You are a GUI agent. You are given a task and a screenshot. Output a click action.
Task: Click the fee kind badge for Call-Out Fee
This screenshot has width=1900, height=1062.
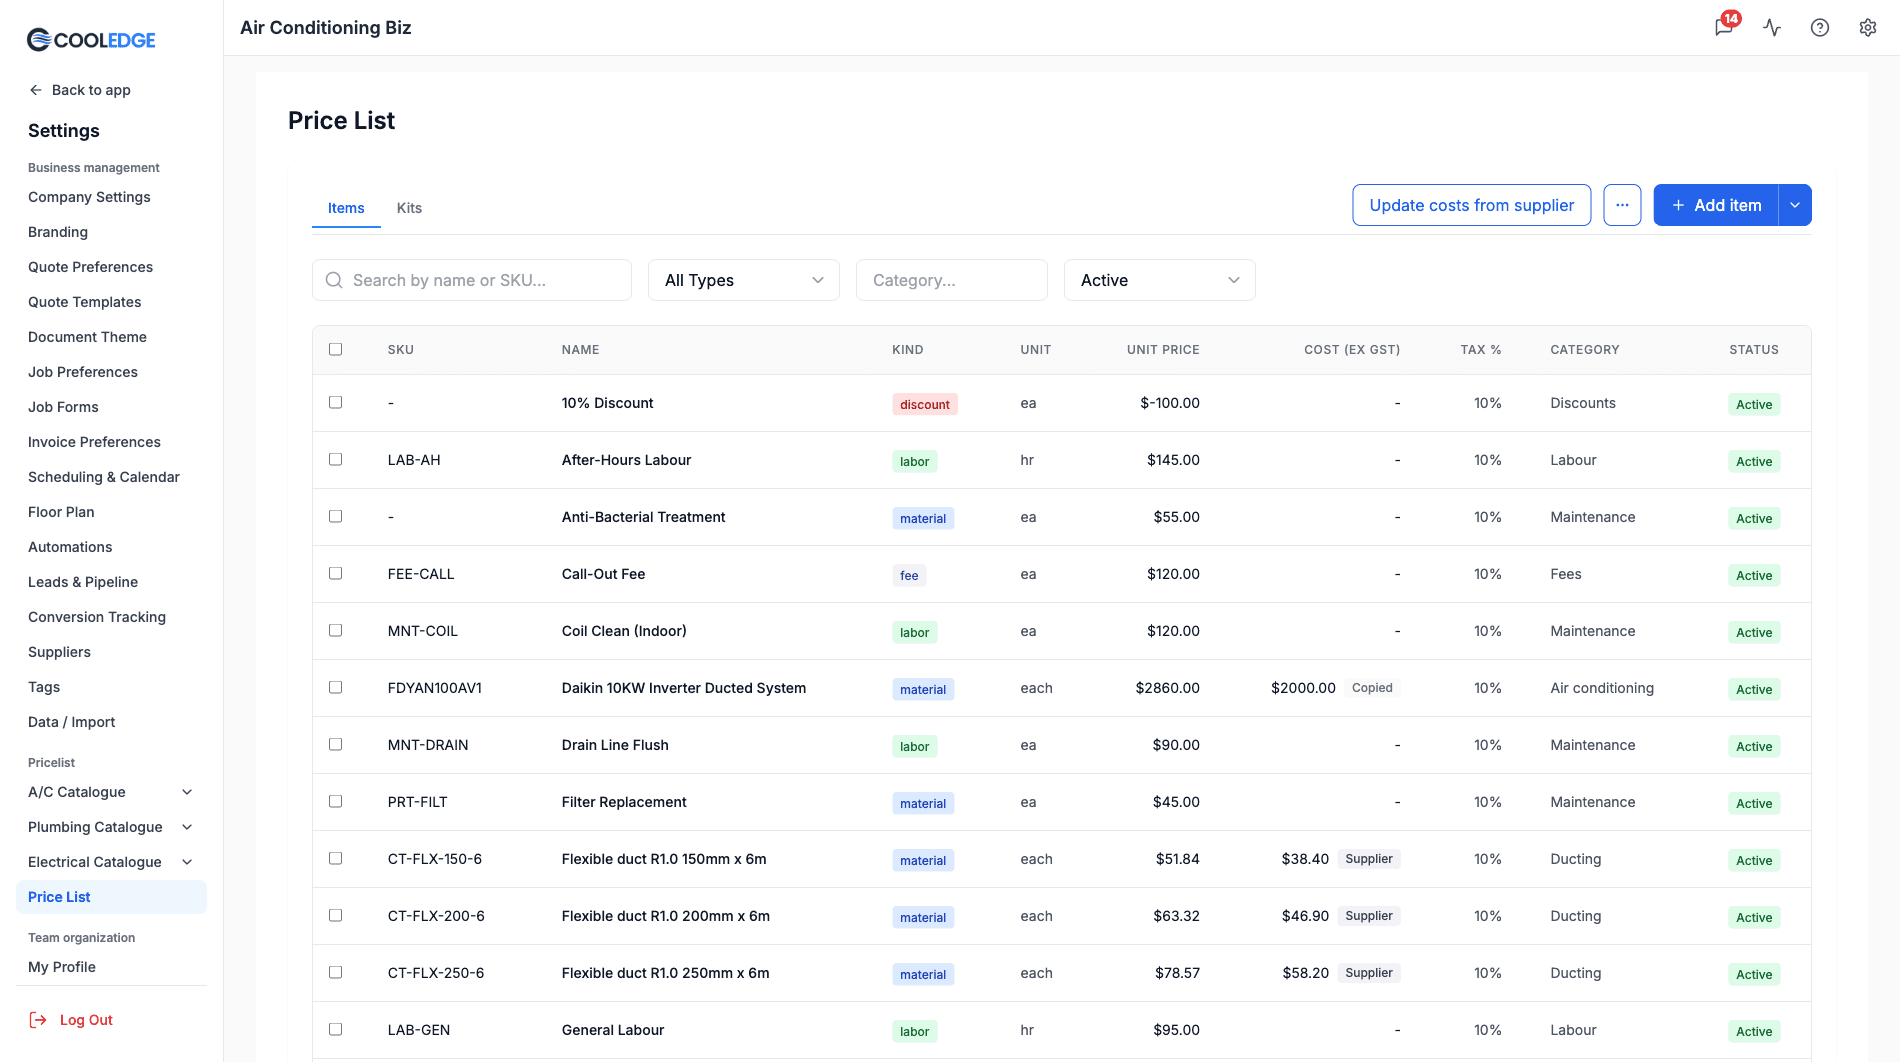(x=909, y=575)
